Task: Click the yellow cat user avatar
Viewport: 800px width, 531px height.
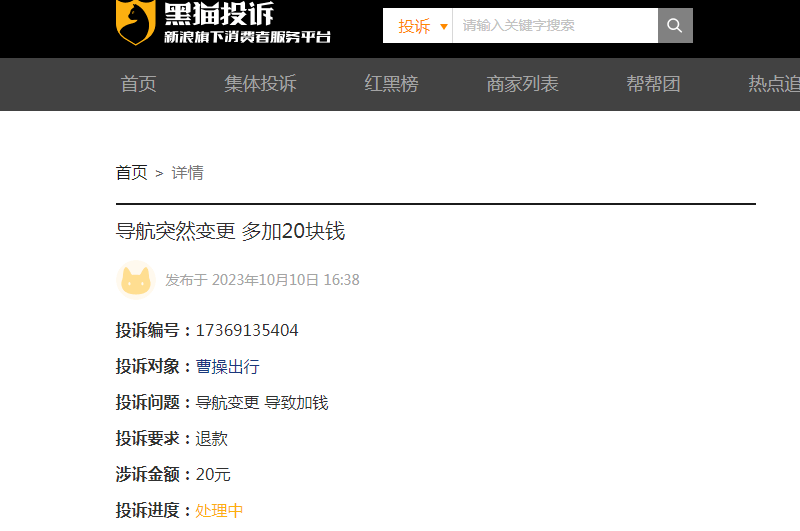Action: [x=136, y=280]
